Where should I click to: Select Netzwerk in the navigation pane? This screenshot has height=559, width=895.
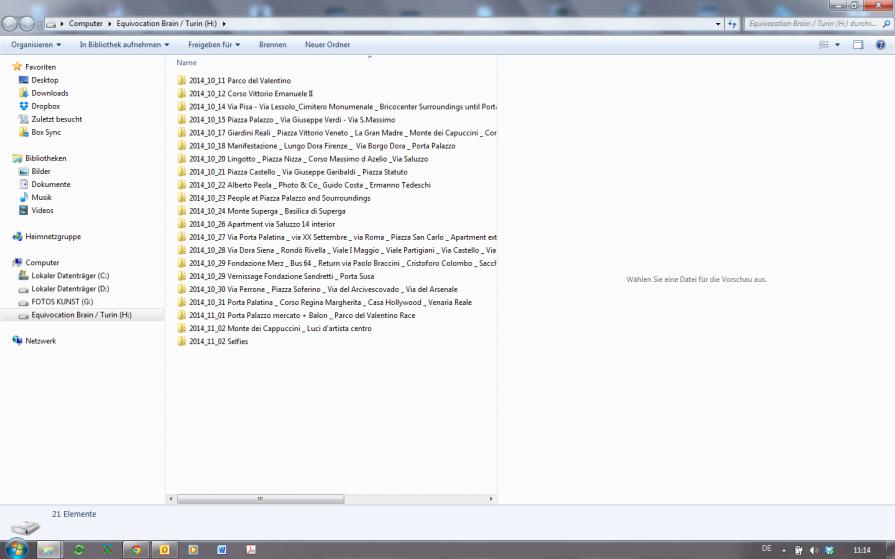[34, 341]
